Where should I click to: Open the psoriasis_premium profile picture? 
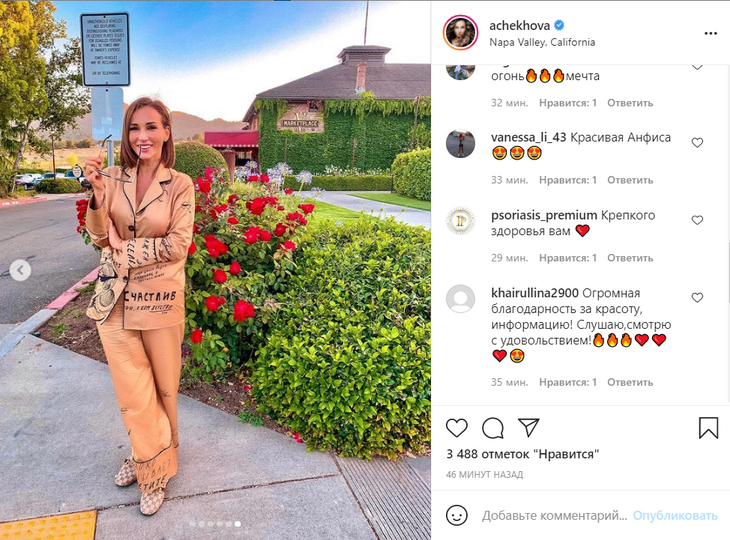tap(460, 221)
